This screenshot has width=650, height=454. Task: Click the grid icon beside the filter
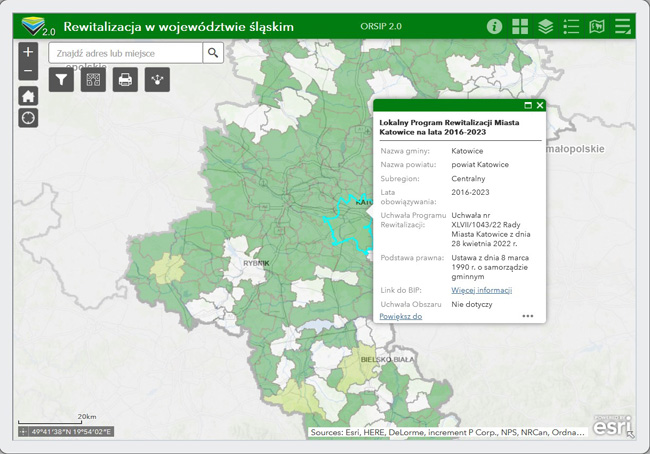[x=93, y=80]
